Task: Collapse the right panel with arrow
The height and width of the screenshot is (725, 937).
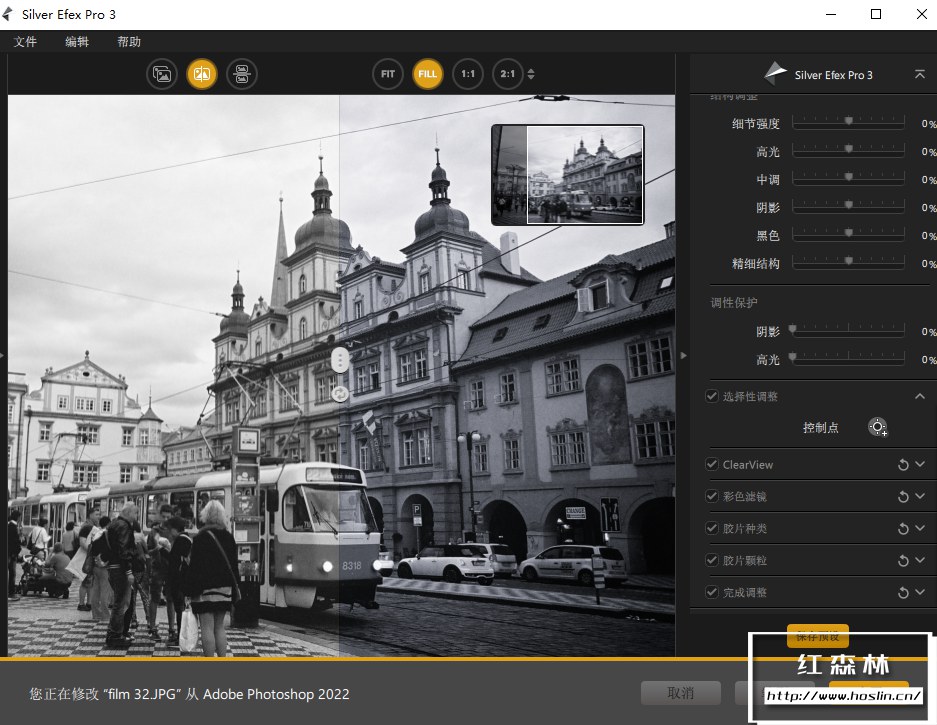Action: (684, 355)
